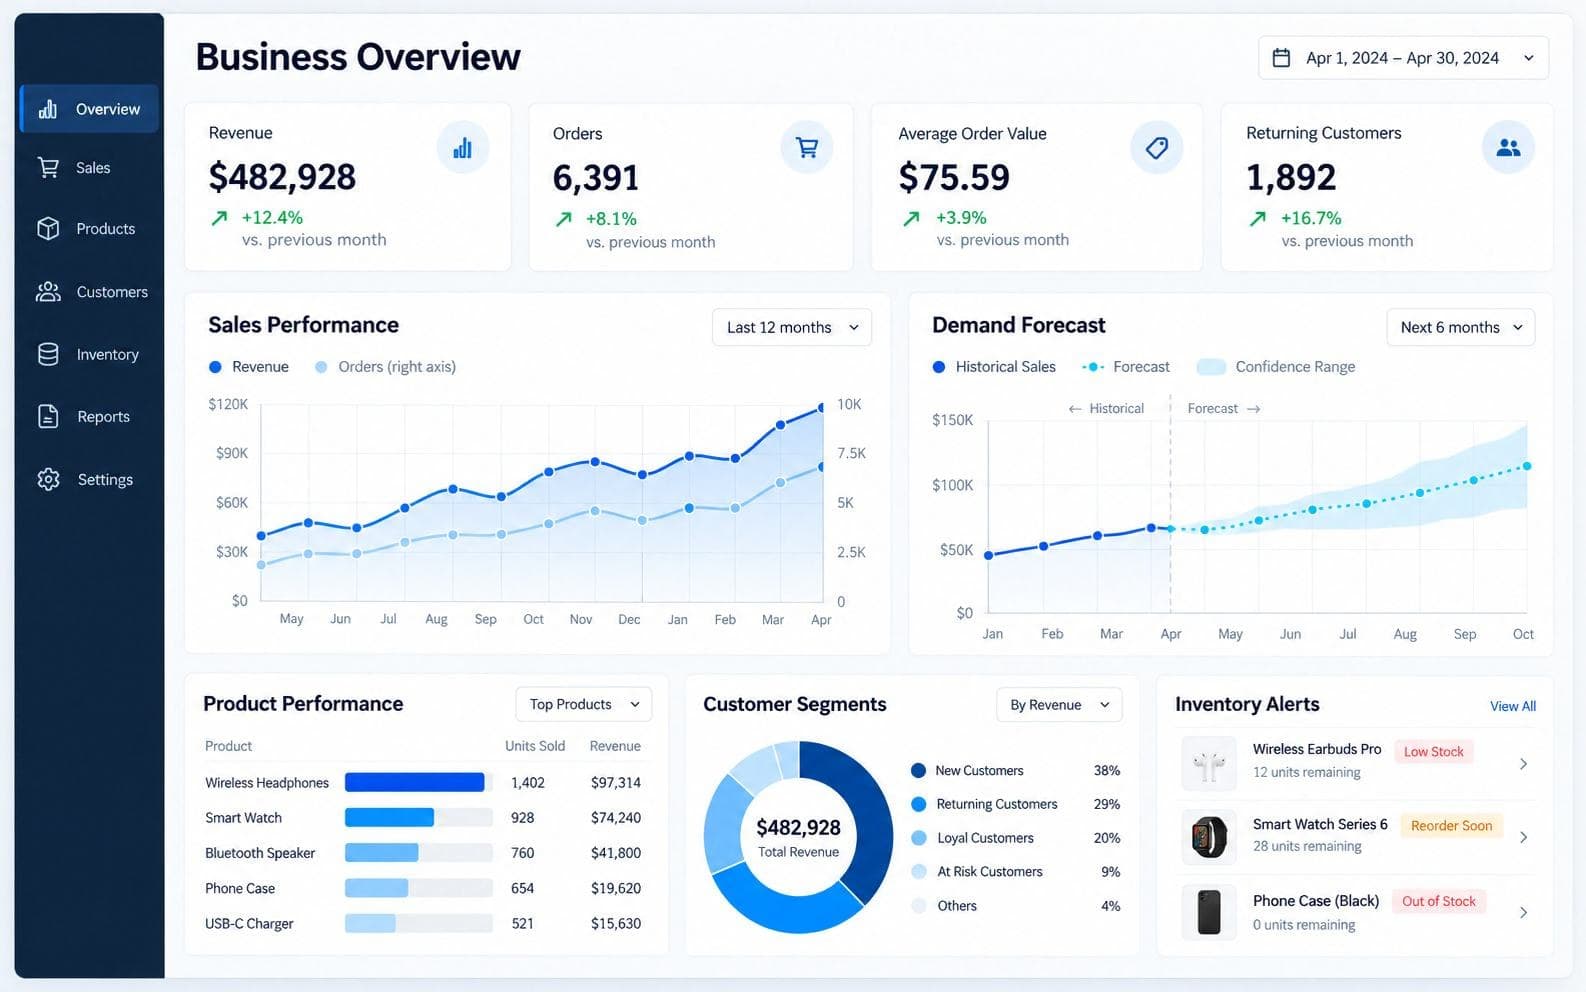Open the Wireless Earbuds Pro alert arrow
This screenshot has width=1586, height=992.
1523,764
